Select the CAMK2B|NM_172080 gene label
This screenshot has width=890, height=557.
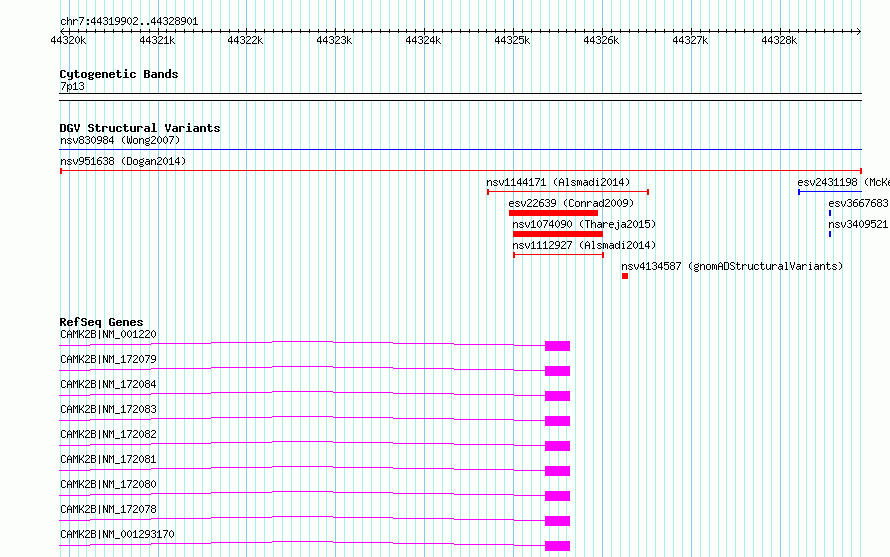[x=108, y=484]
